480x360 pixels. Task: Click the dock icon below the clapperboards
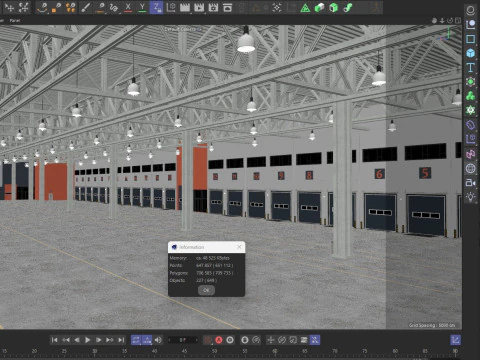point(227,7)
